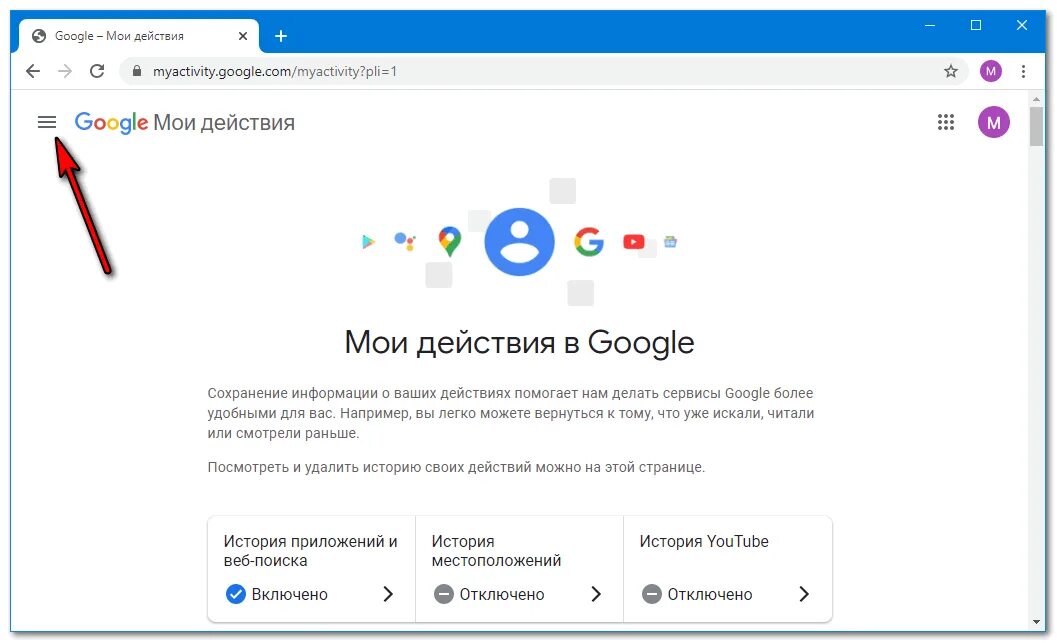1057x643 pixels.
Task: Expand 'История YouTube' chevron
Action: (x=804, y=594)
